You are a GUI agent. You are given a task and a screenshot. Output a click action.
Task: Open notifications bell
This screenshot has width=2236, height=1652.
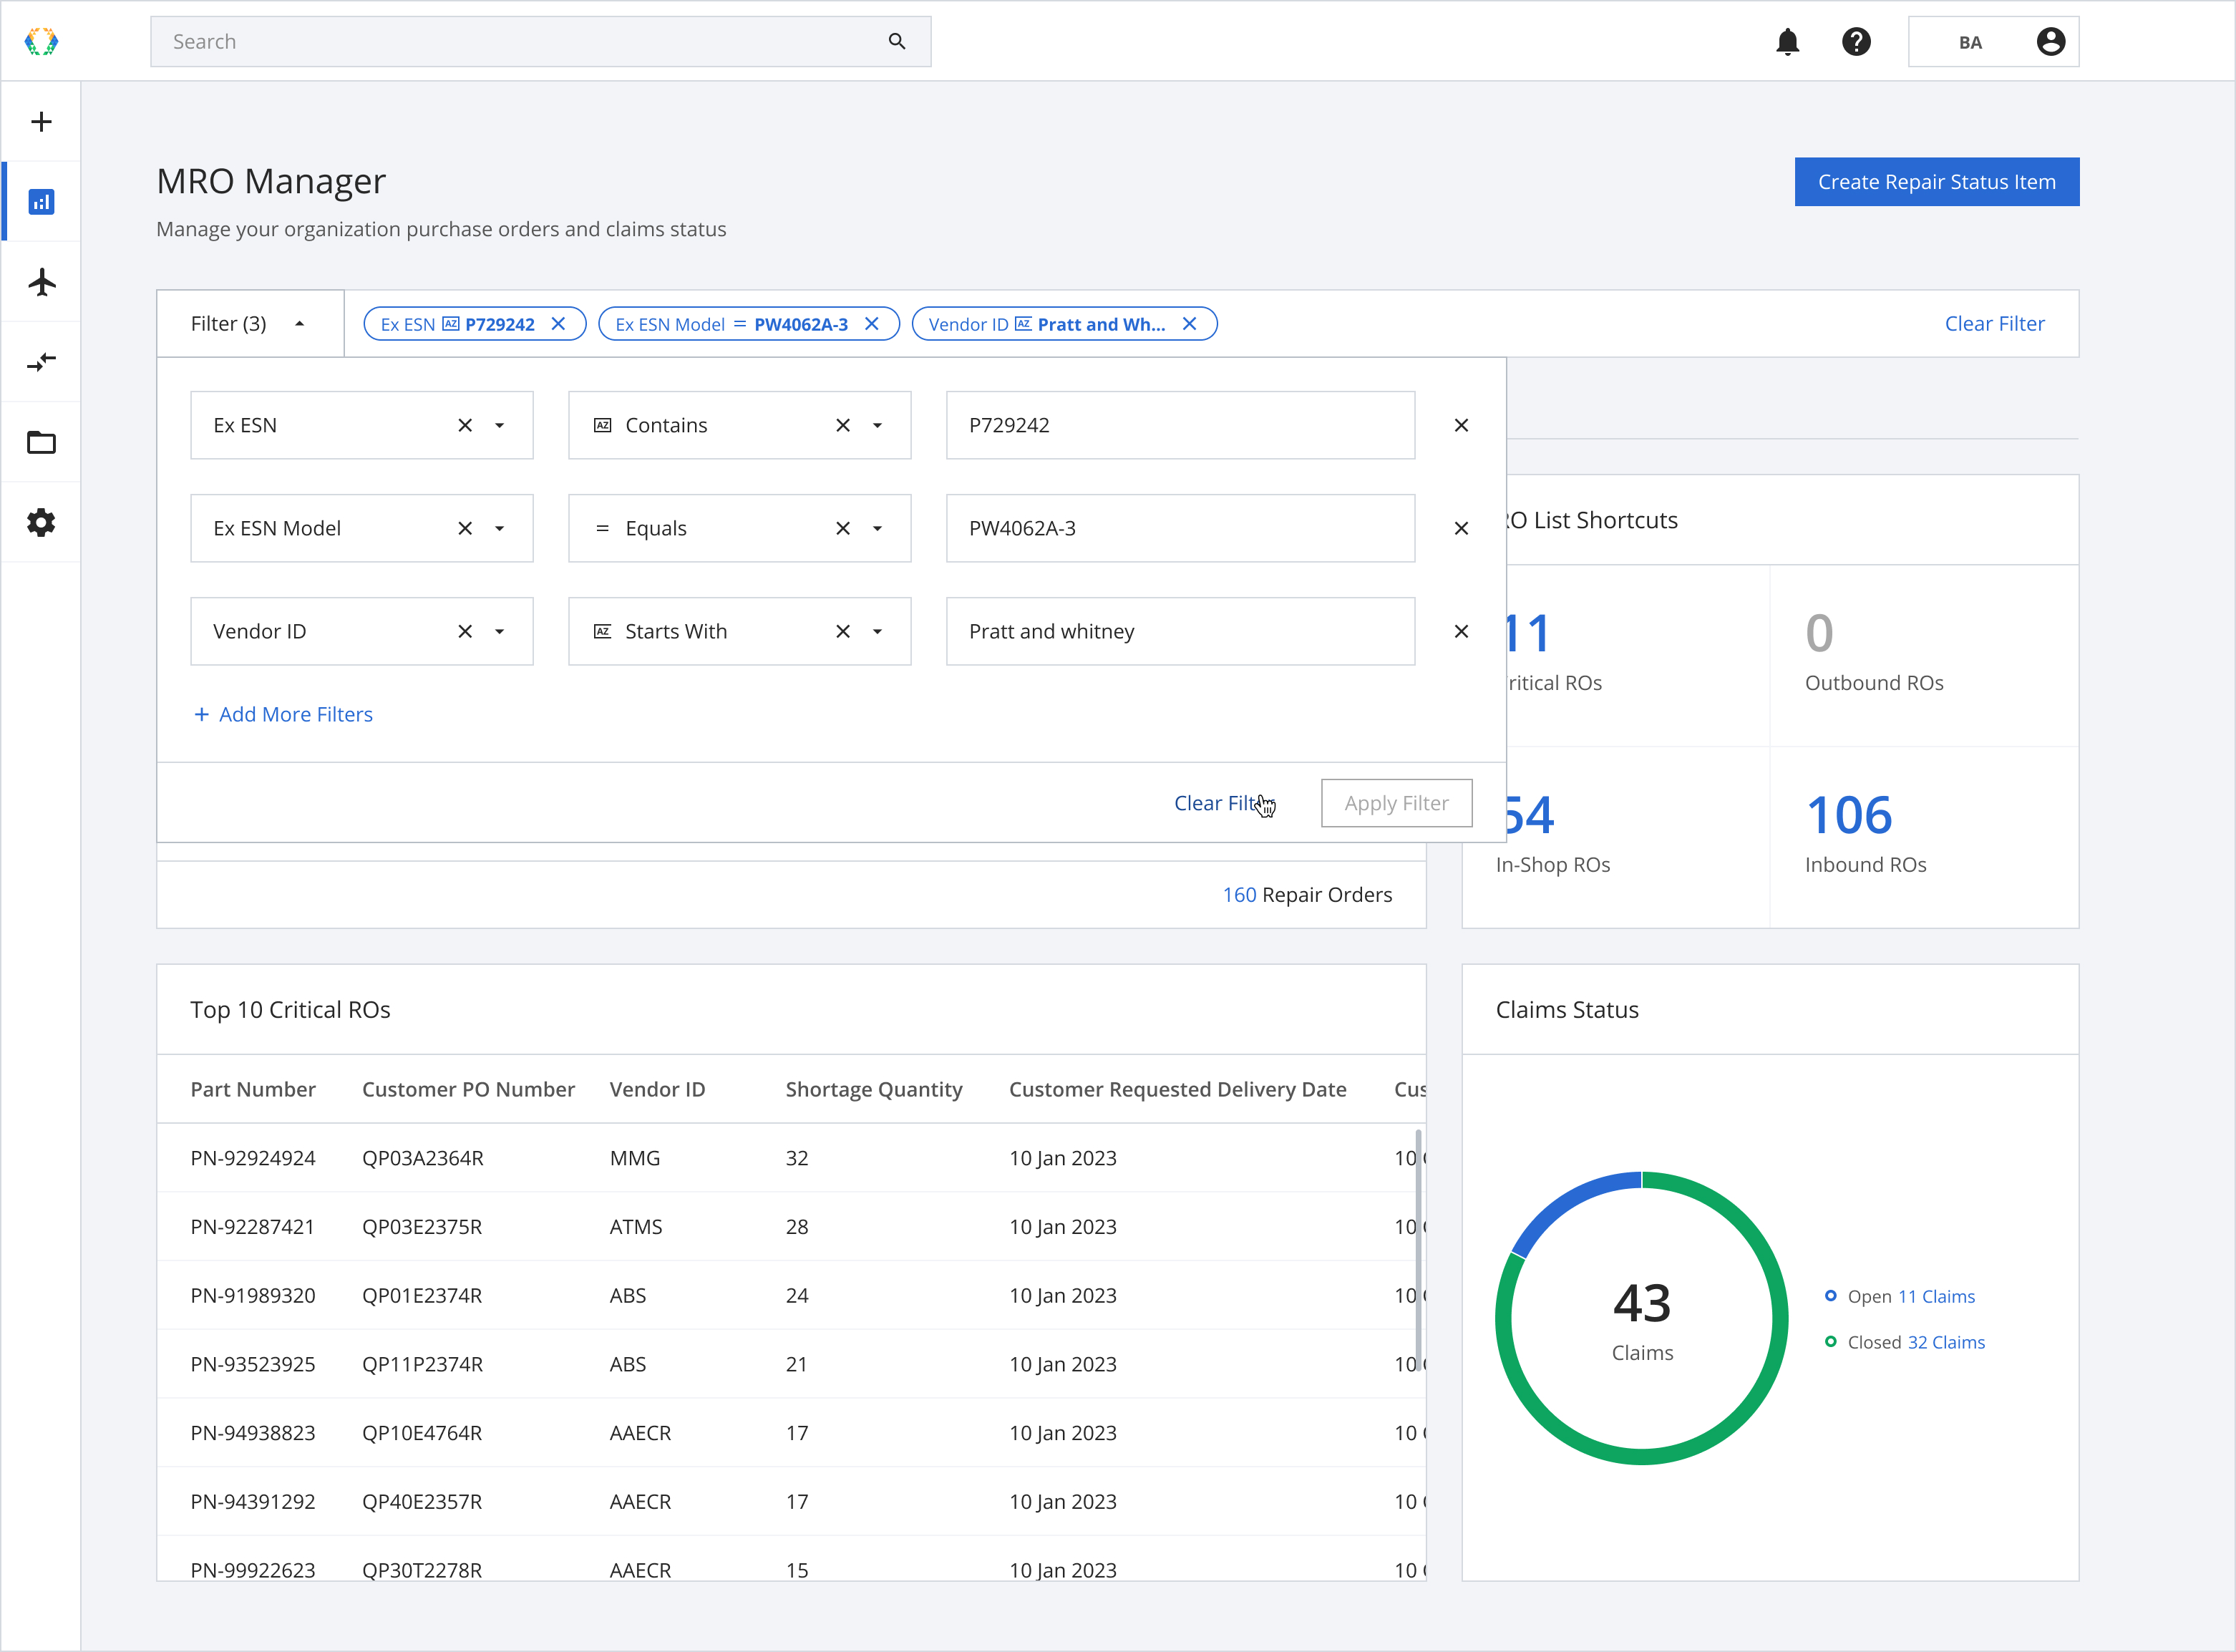[x=1788, y=42]
